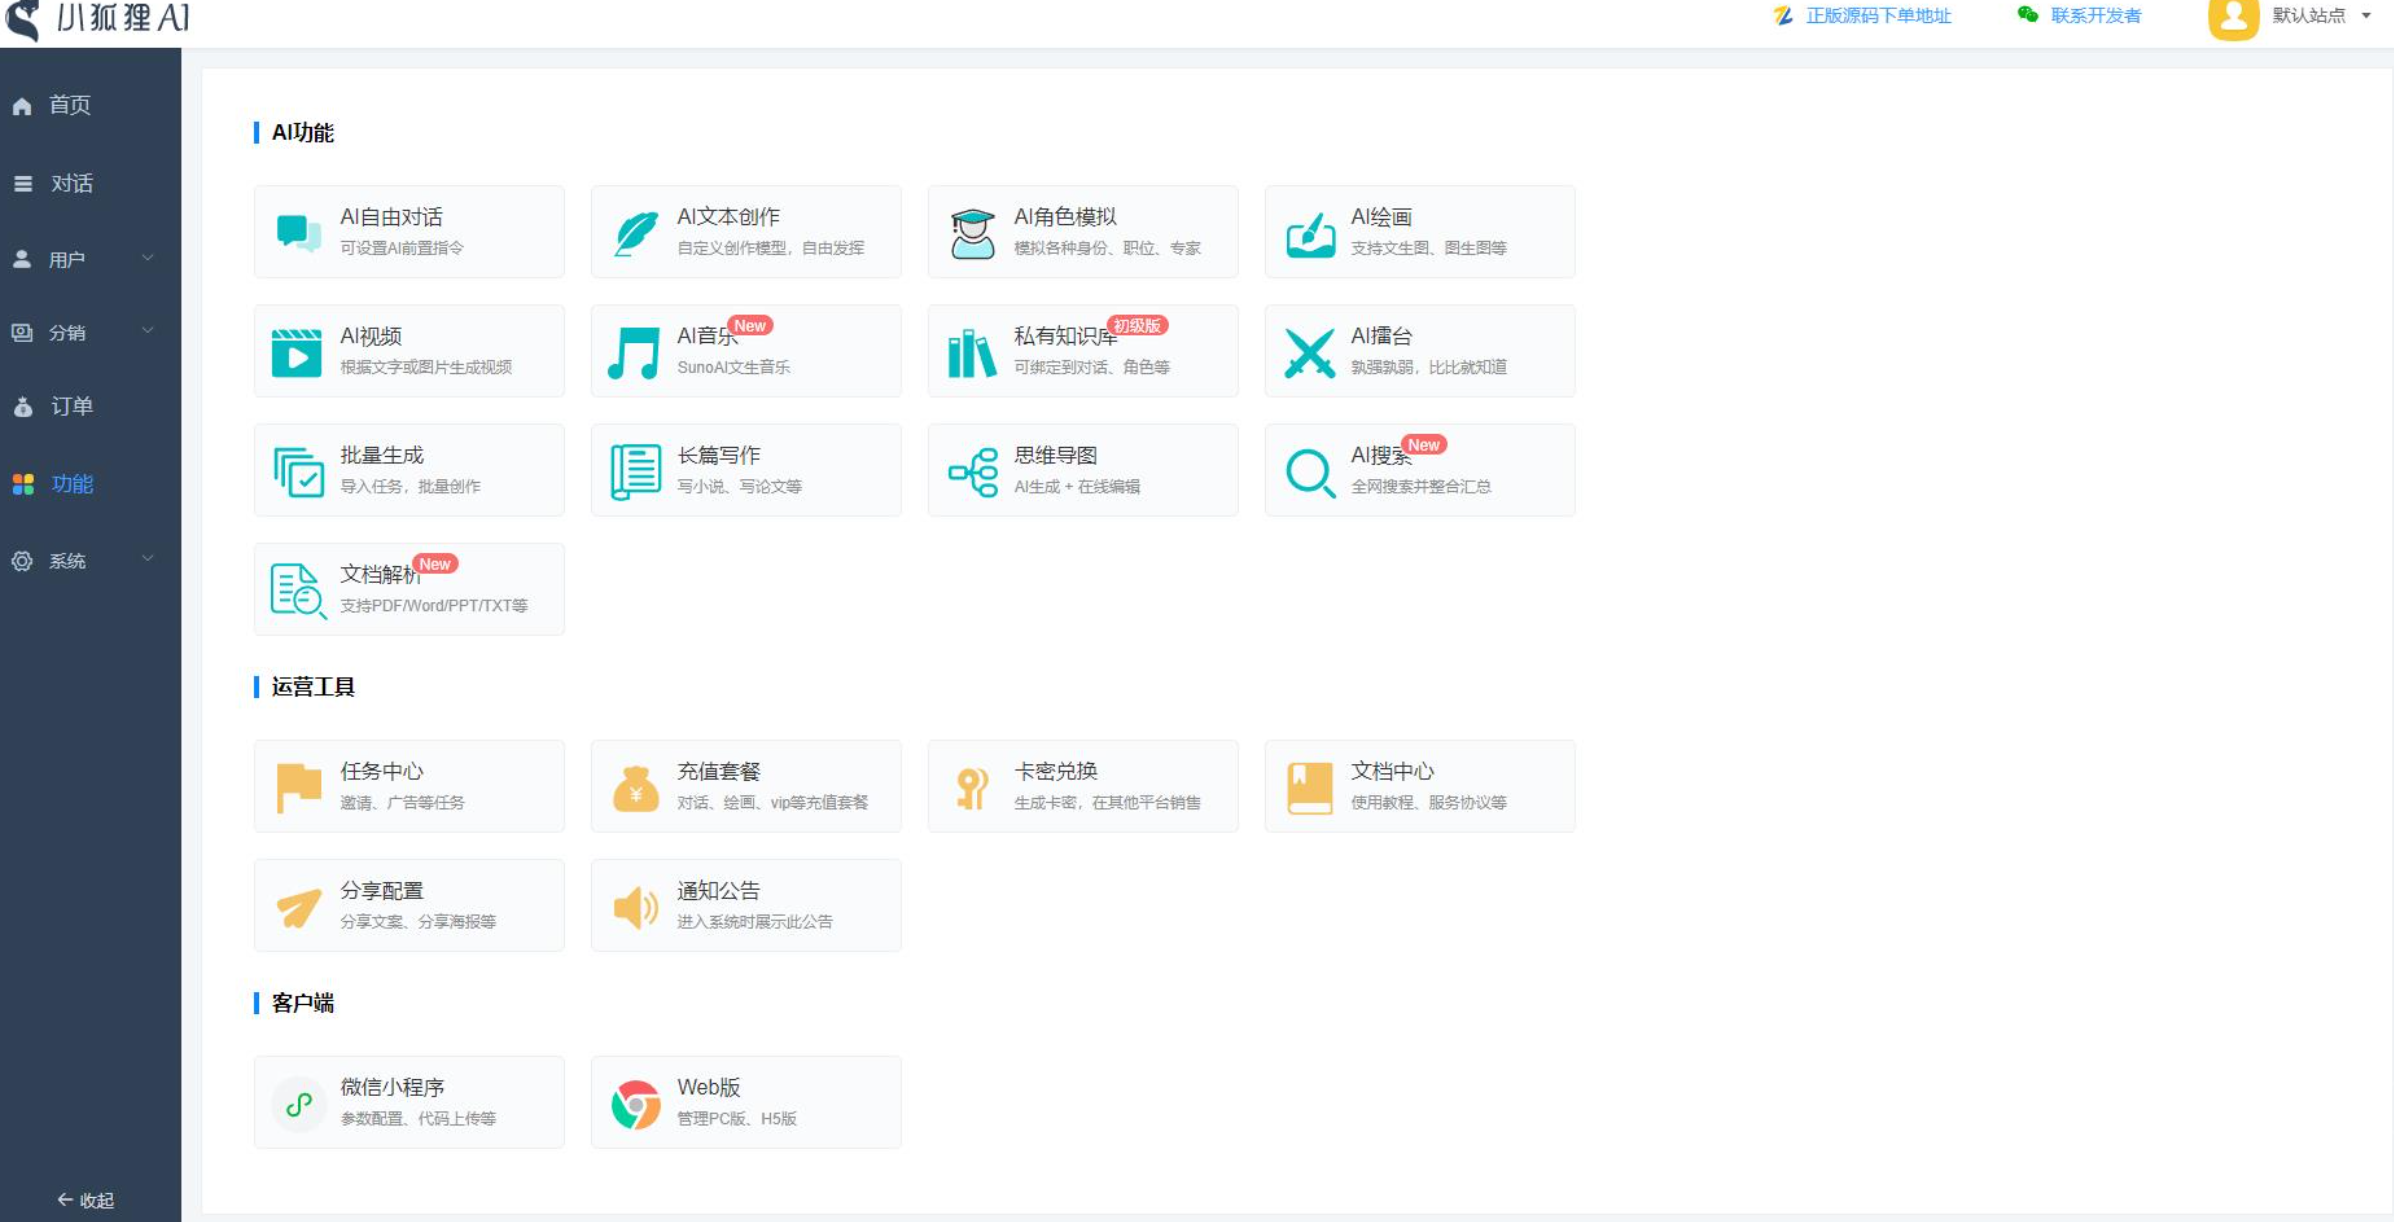Click the 思维导图 mind map icon
2394x1222 pixels.
972,471
